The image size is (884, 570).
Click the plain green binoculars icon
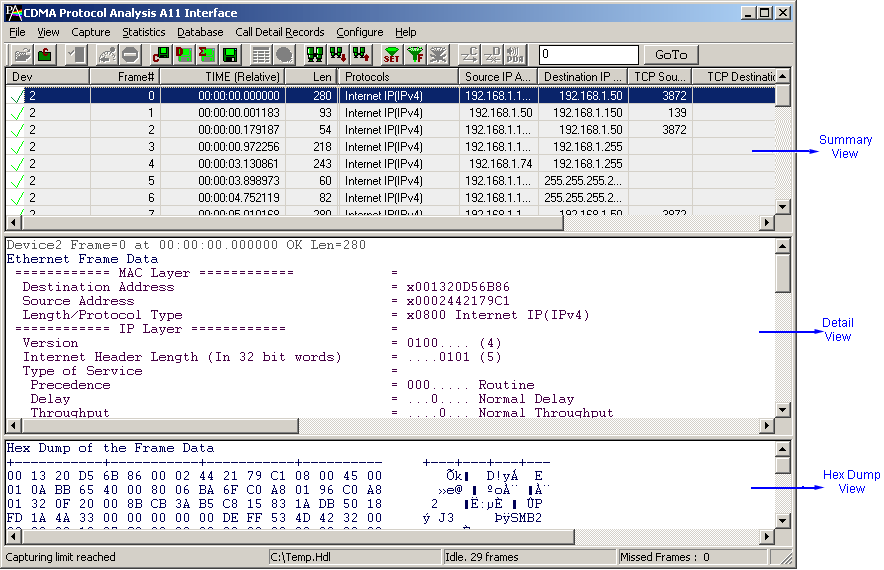pos(315,55)
